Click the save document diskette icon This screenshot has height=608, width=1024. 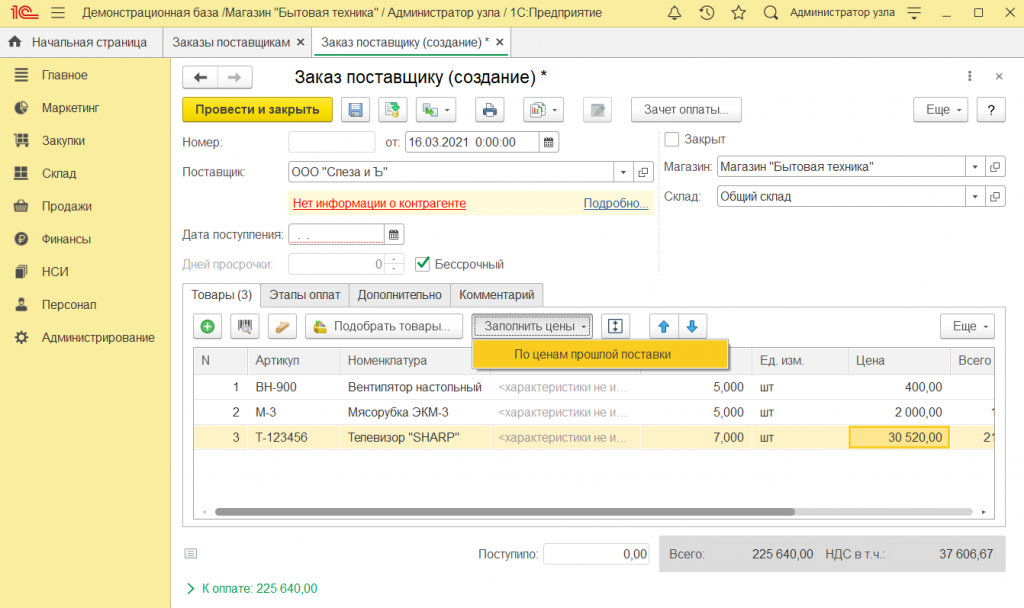[356, 110]
